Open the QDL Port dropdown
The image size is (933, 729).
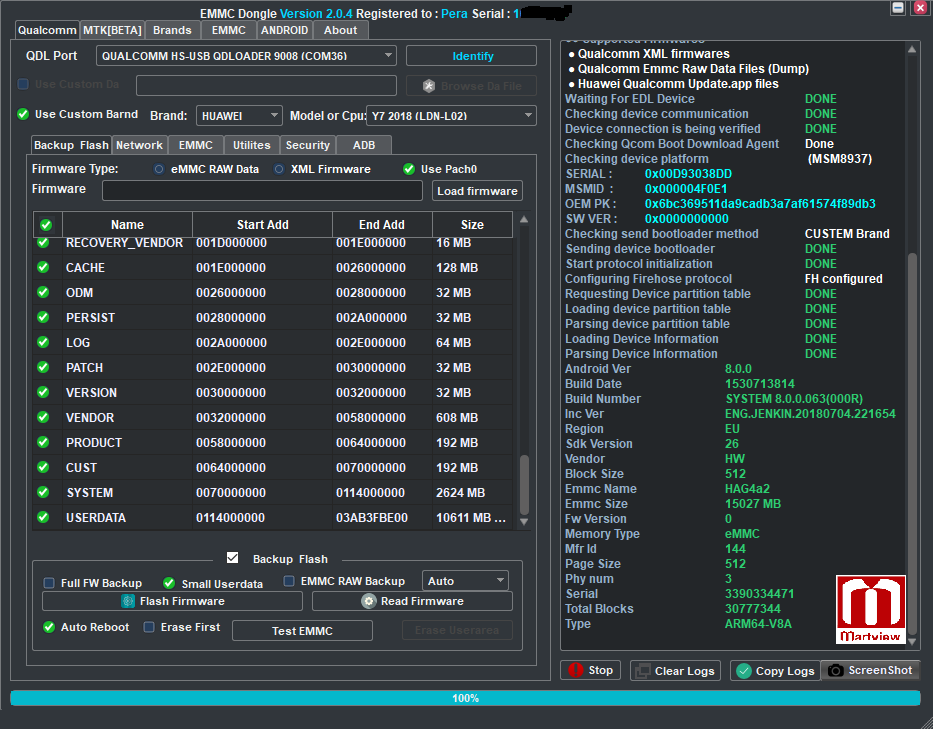[246, 56]
